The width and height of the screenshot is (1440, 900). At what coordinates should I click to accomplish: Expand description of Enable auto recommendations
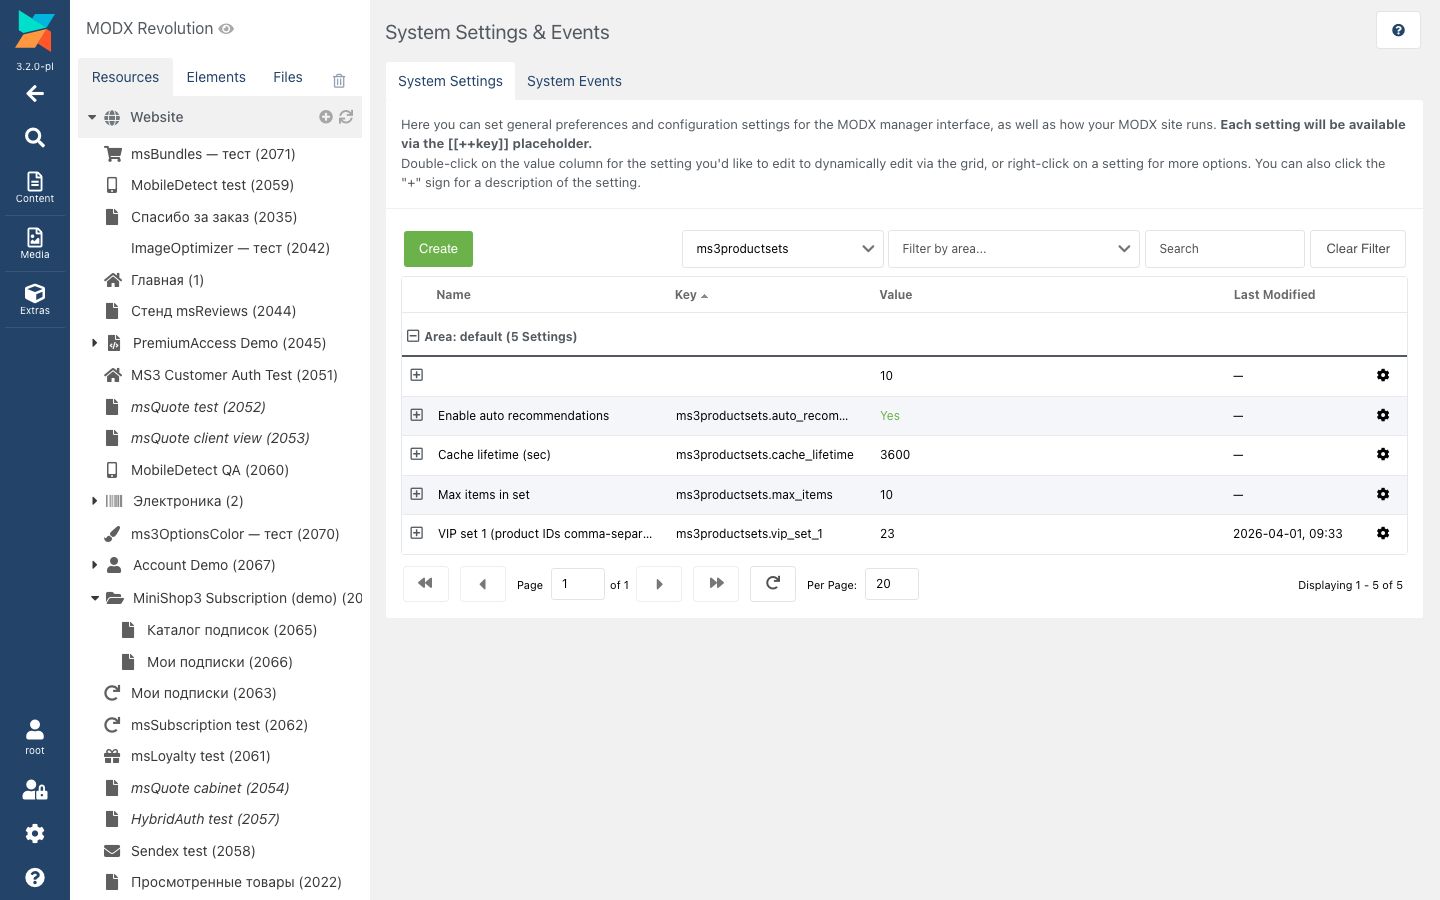pyautogui.click(x=417, y=415)
